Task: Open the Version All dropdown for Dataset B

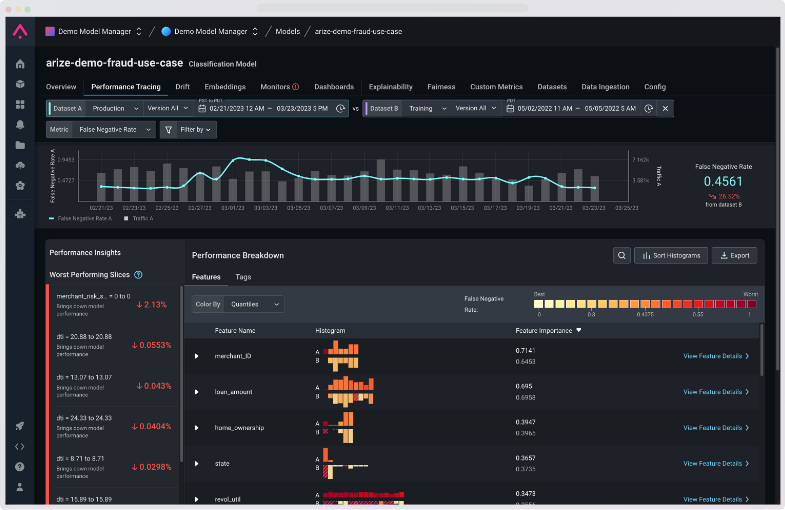Action: (x=476, y=109)
